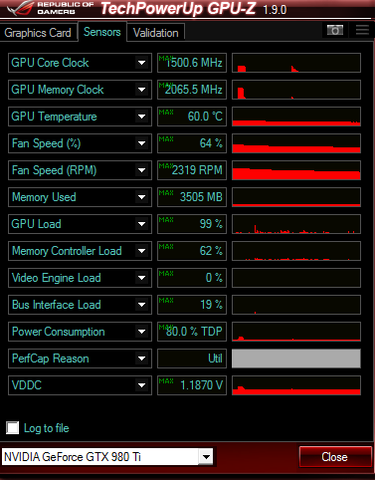Open the Fan Speed (%) dropdown
Screen dimensions: 375x480
click(x=142, y=143)
